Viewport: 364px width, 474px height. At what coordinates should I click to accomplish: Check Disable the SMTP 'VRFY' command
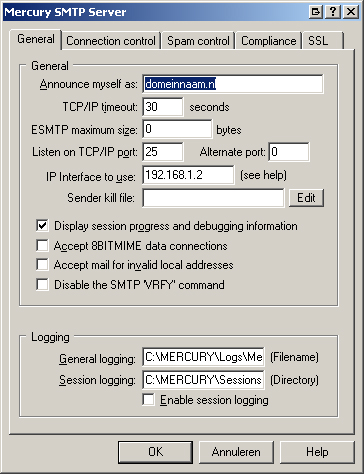coord(42,285)
